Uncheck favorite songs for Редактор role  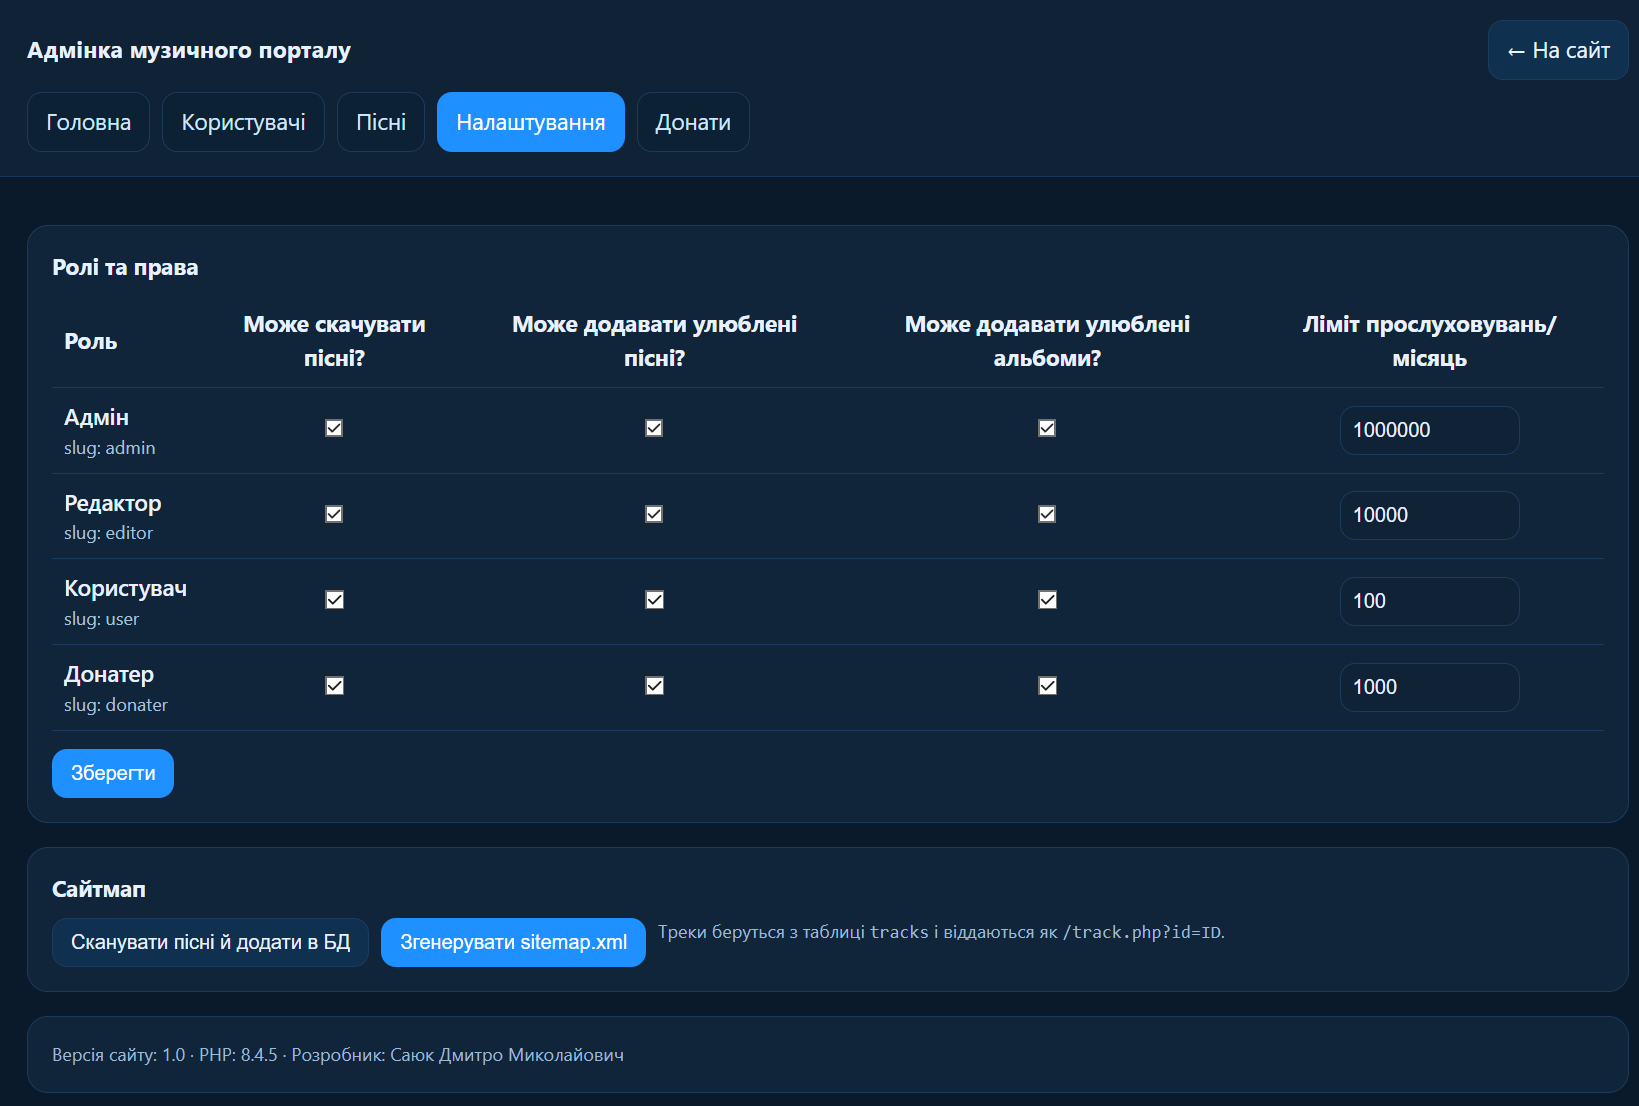tap(654, 514)
